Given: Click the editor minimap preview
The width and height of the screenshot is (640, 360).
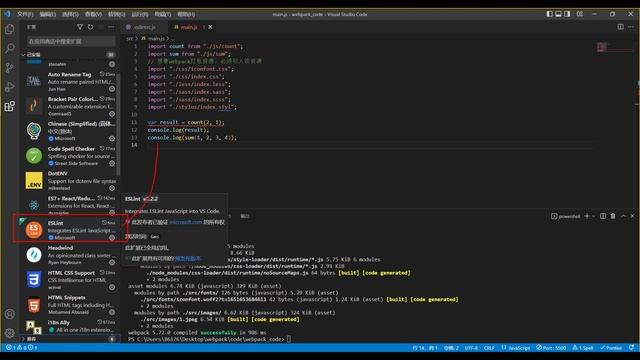Looking at the screenshot, I should [x=614, y=47].
